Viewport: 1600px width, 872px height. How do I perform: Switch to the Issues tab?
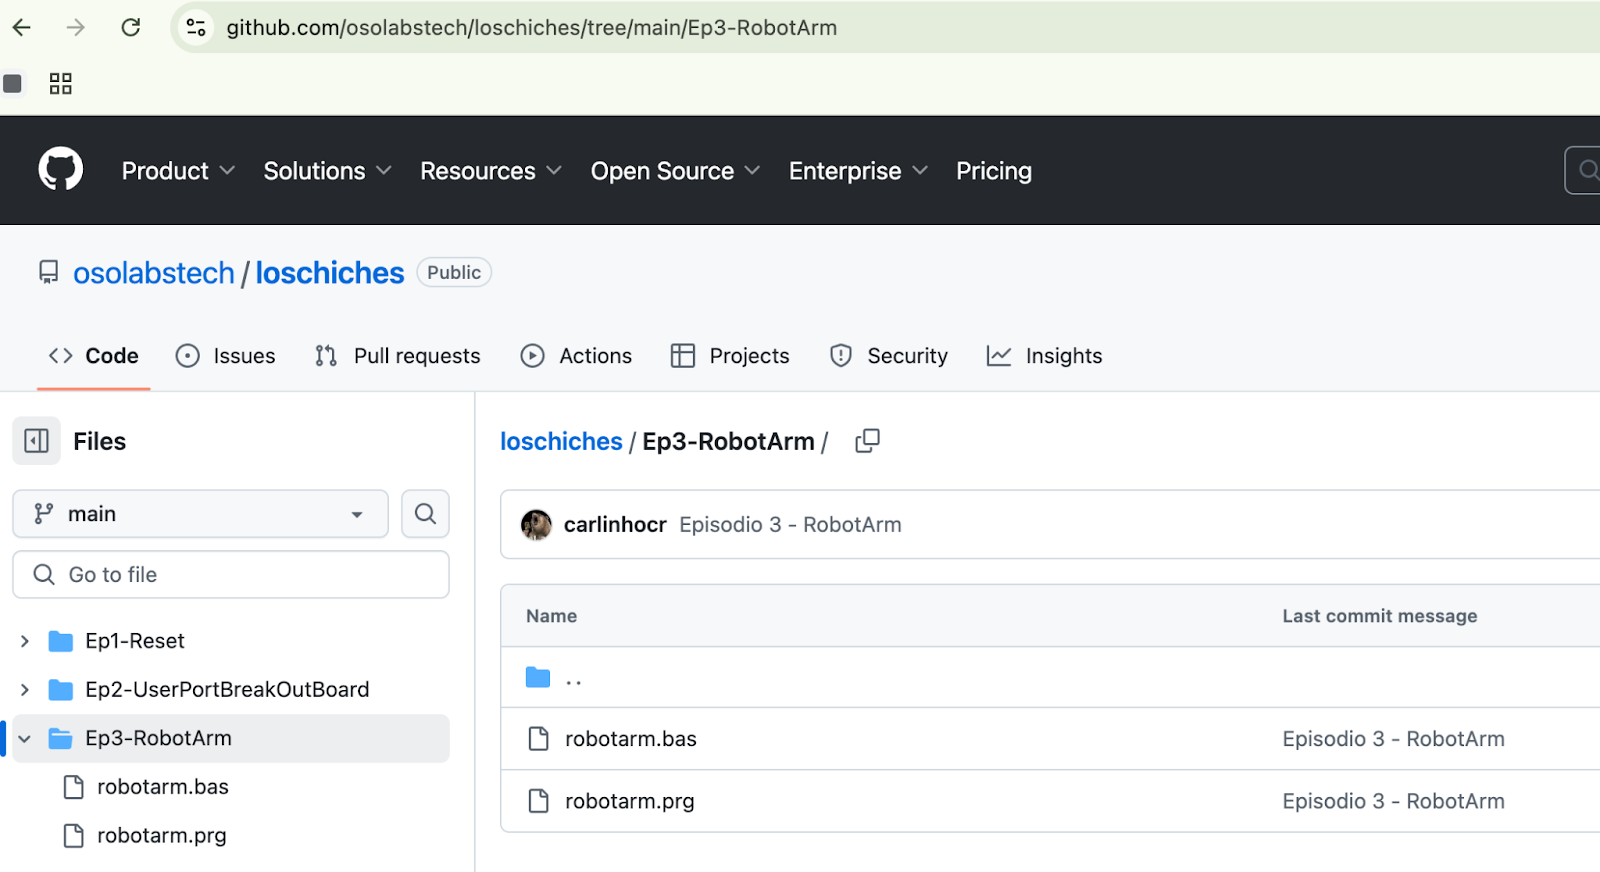(x=226, y=356)
